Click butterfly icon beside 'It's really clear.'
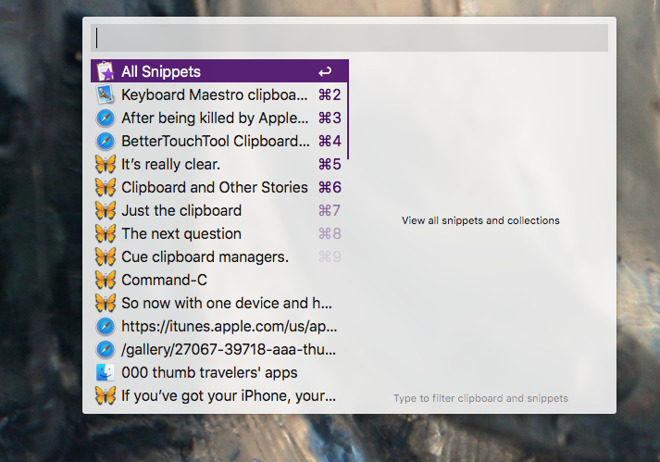 click(x=105, y=164)
